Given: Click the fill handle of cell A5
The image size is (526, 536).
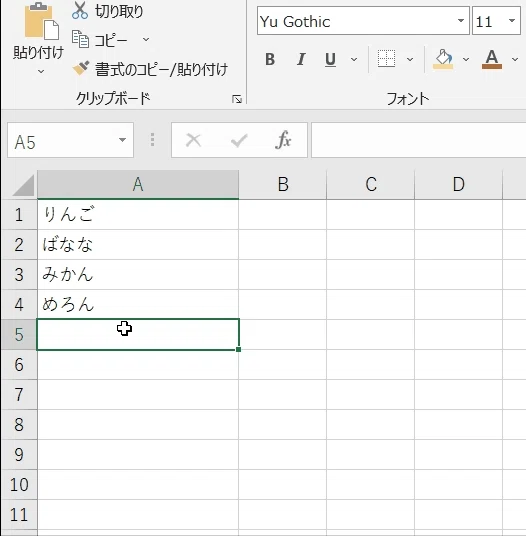Looking at the screenshot, I should click(238, 349).
